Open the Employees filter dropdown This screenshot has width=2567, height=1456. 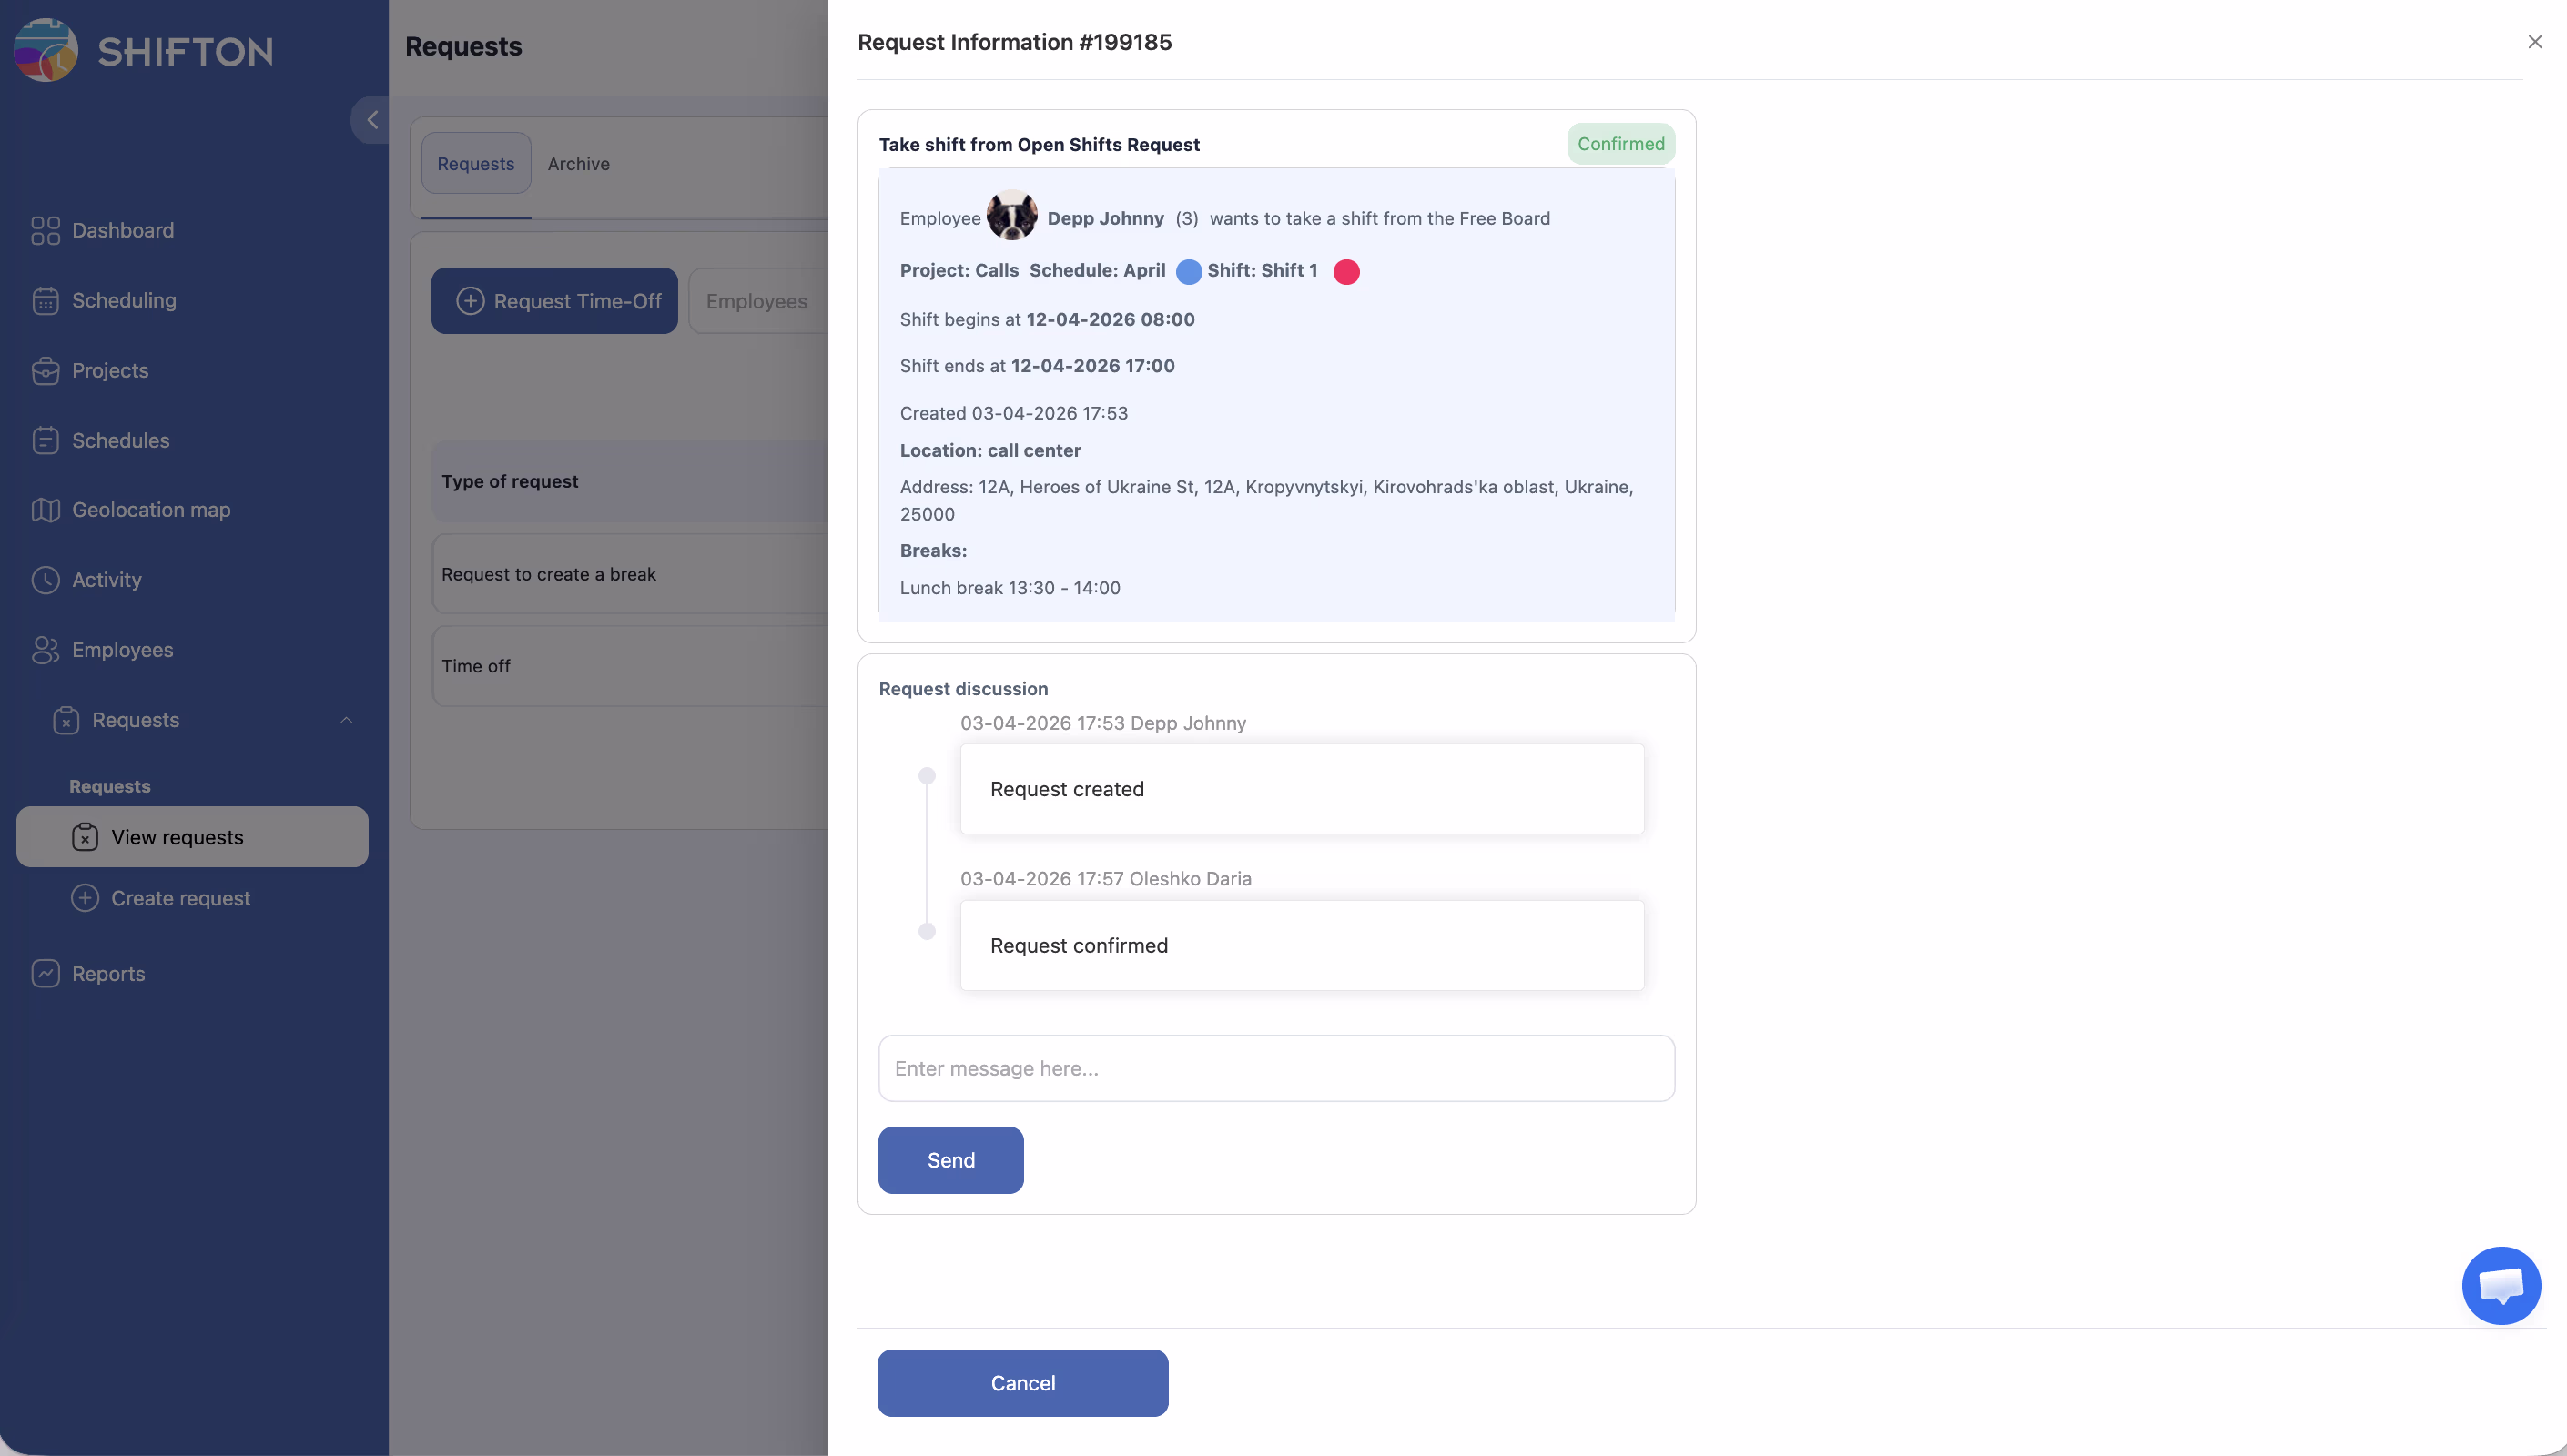click(757, 301)
